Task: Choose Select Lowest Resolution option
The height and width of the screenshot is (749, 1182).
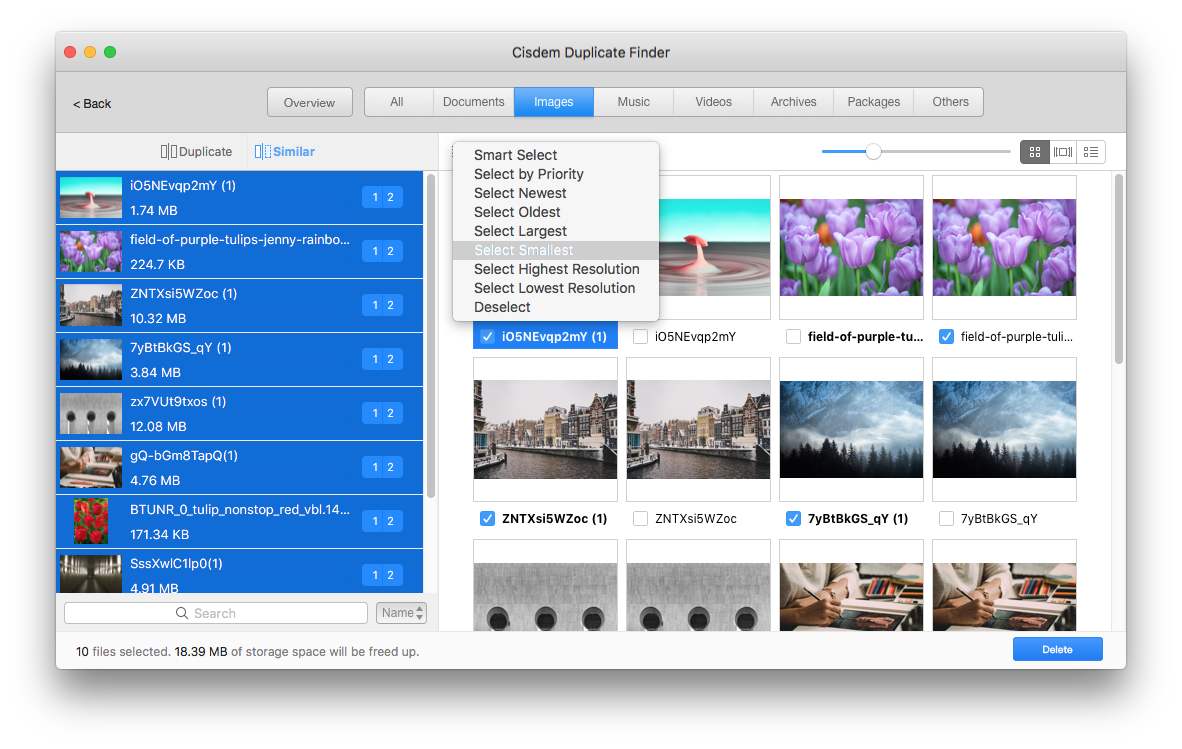Action: 556,288
